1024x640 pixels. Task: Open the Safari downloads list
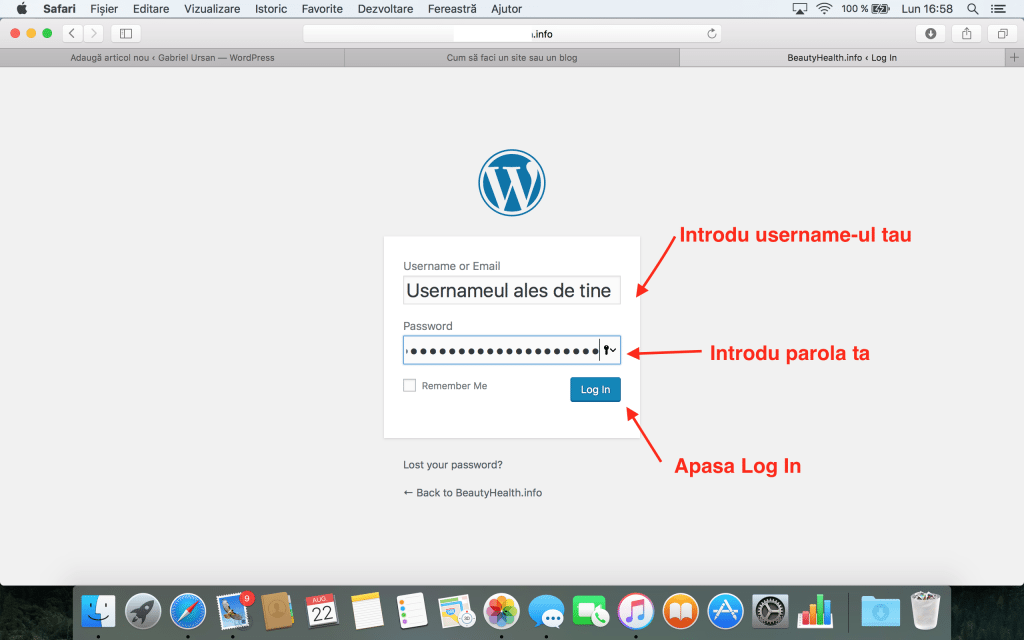(x=931, y=33)
